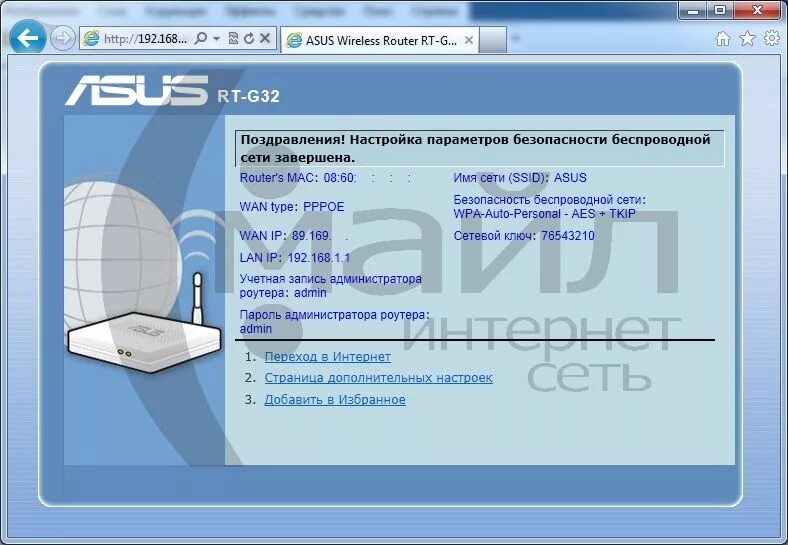
Task: Close the ASUS Wireless Router tab
Action: (468, 40)
